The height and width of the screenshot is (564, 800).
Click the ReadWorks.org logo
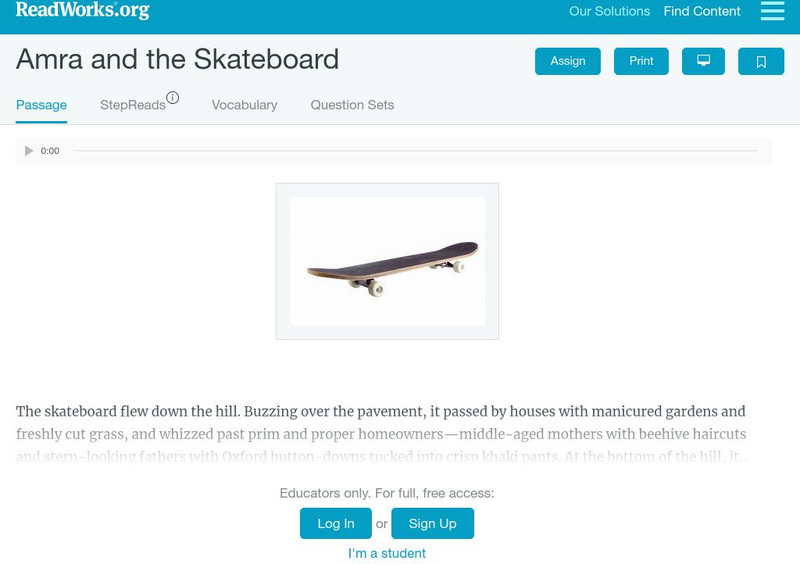point(82,11)
